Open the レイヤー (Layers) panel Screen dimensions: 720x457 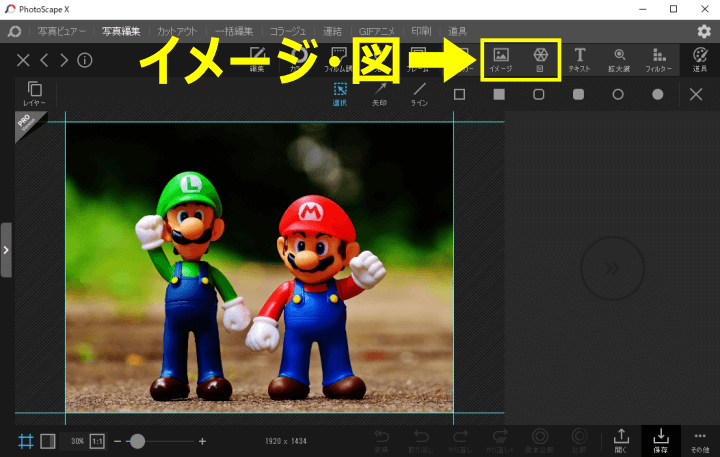coord(34,94)
